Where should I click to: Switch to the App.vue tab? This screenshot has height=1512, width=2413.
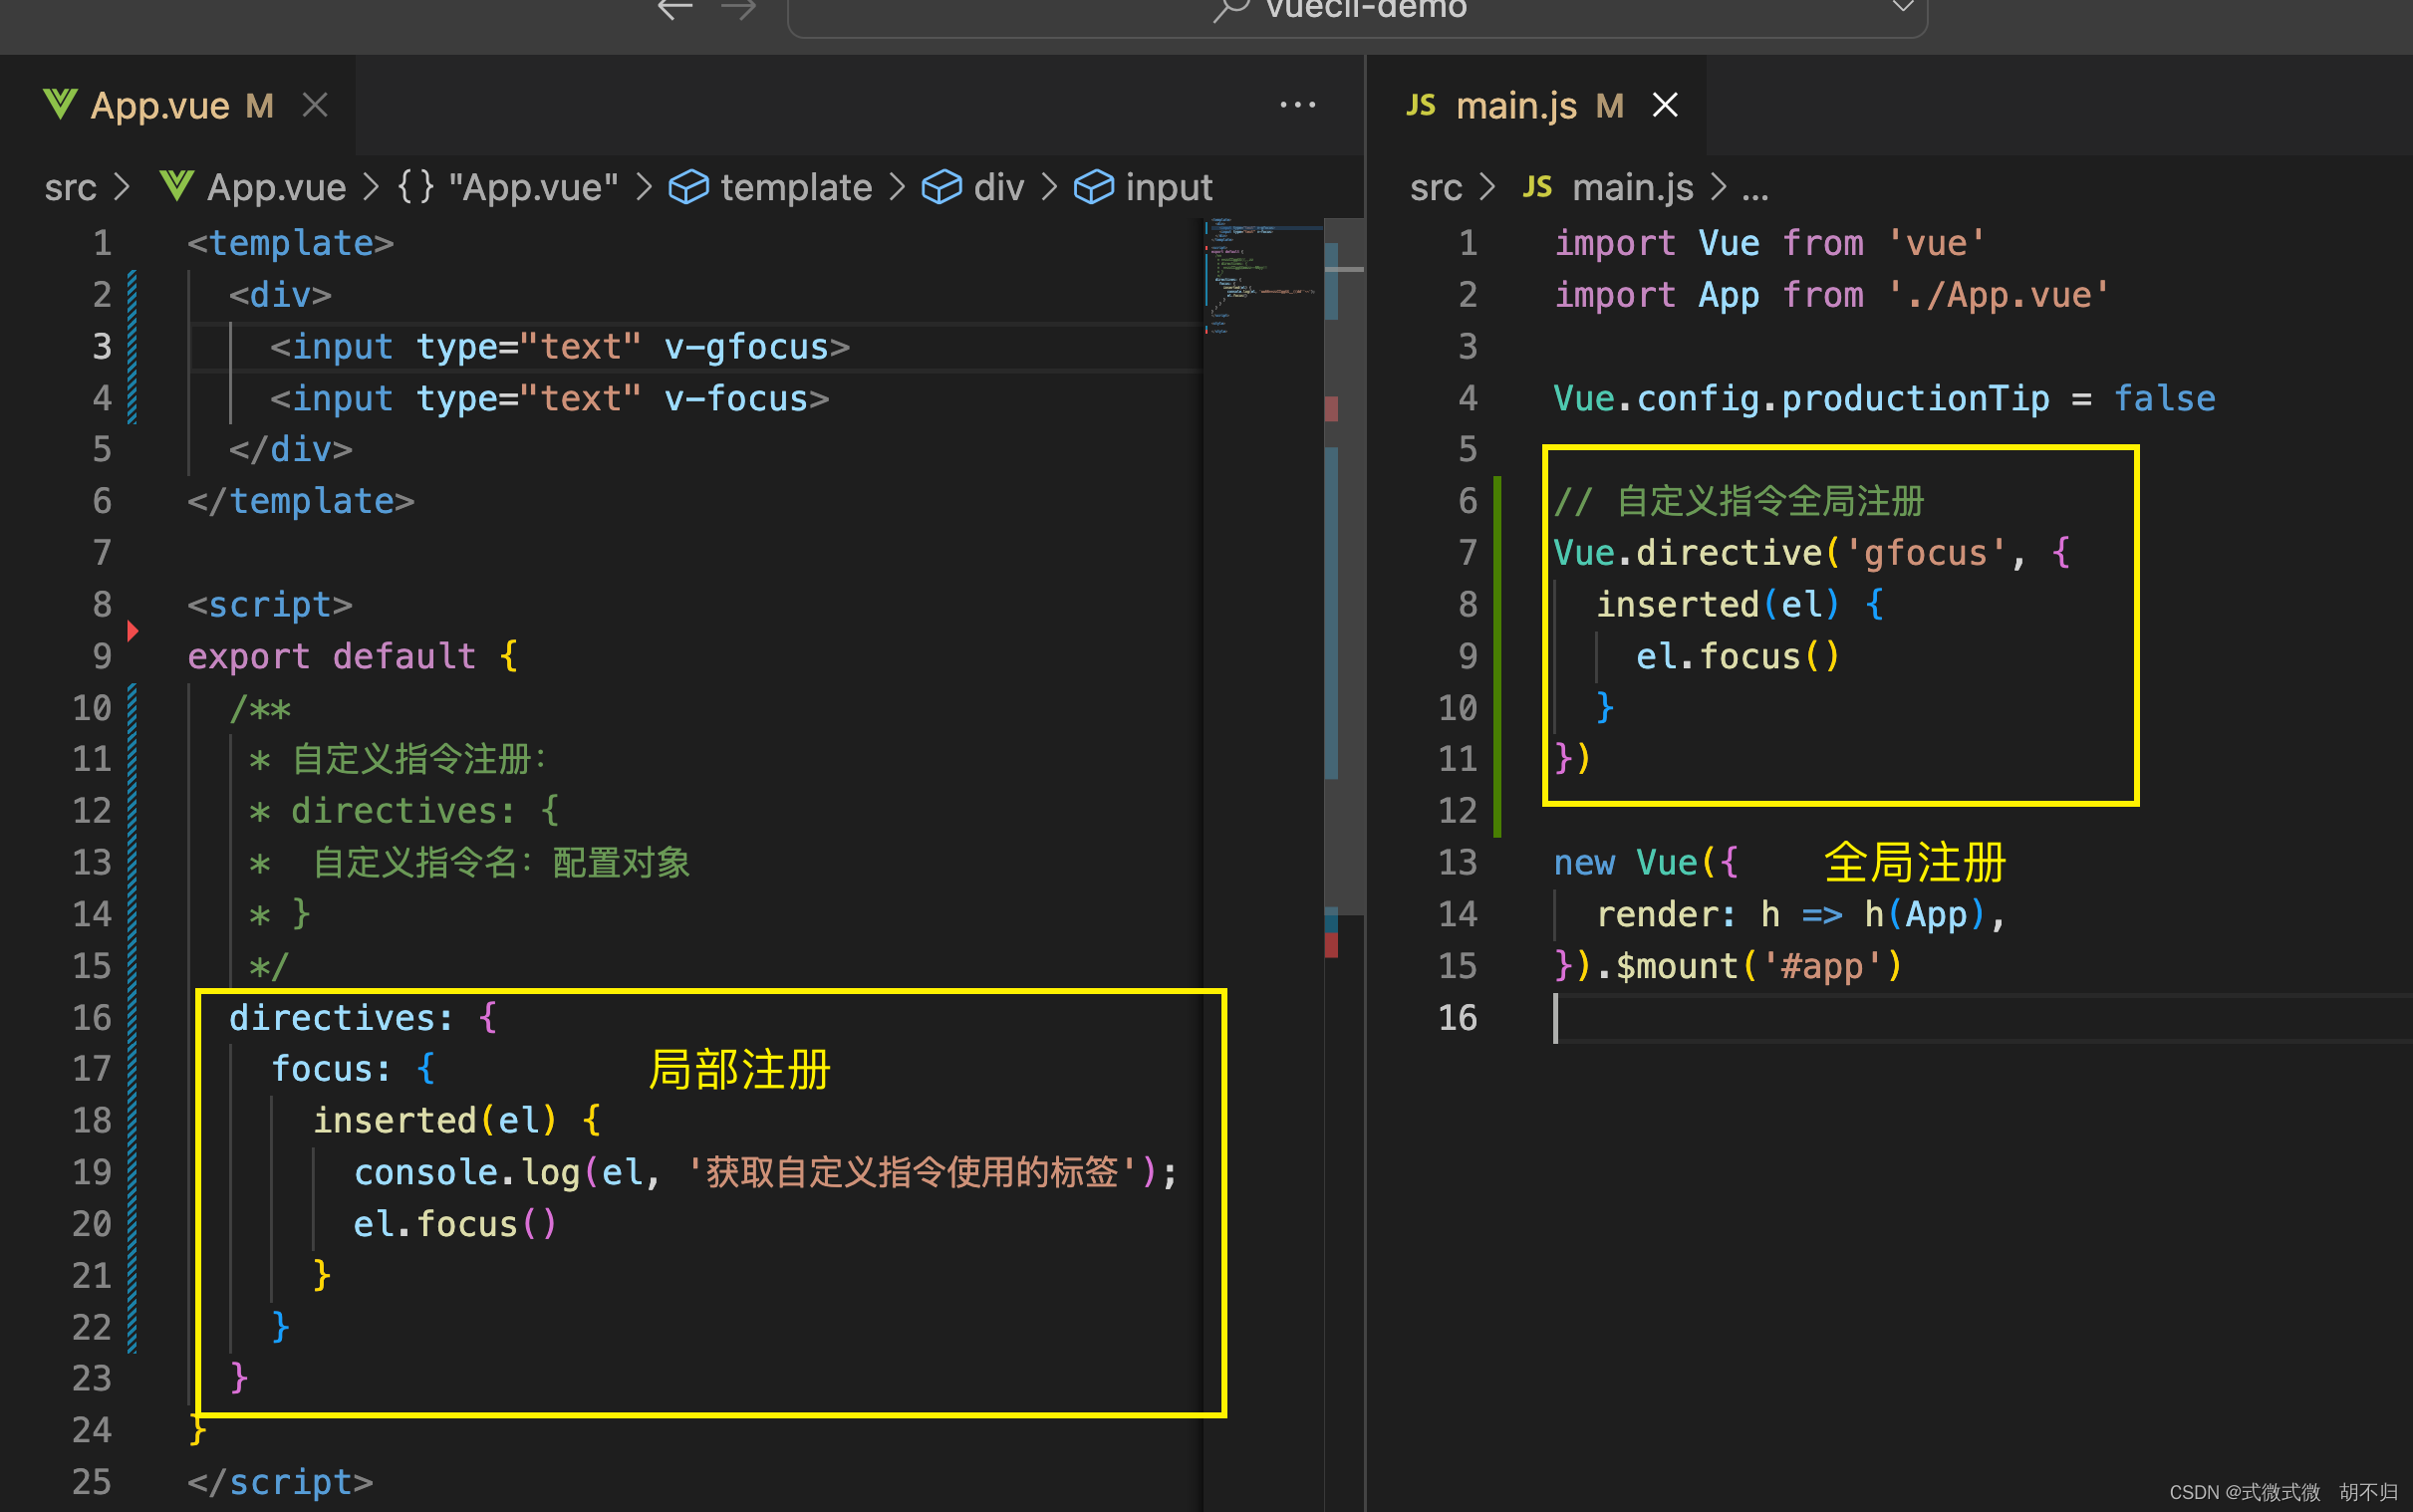coord(160,103)
